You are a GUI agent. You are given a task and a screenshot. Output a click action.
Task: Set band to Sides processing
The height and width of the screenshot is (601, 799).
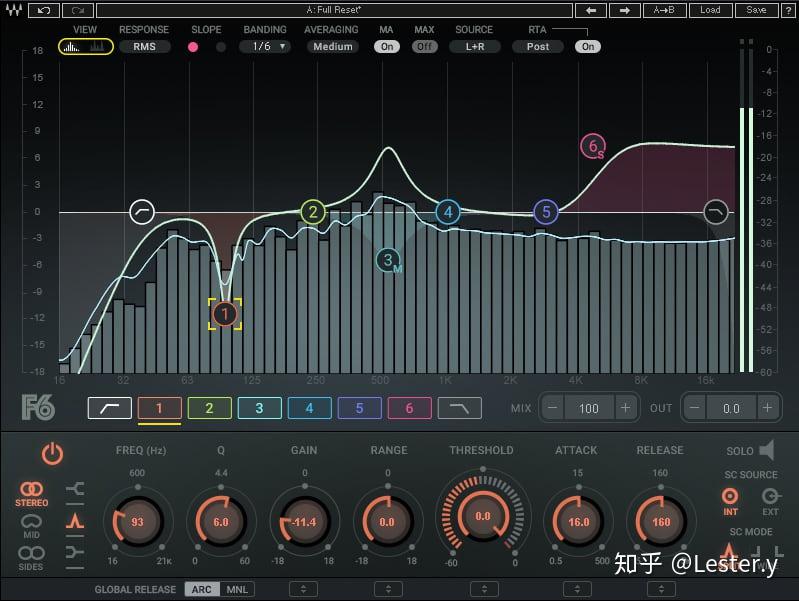coord(31,558)
